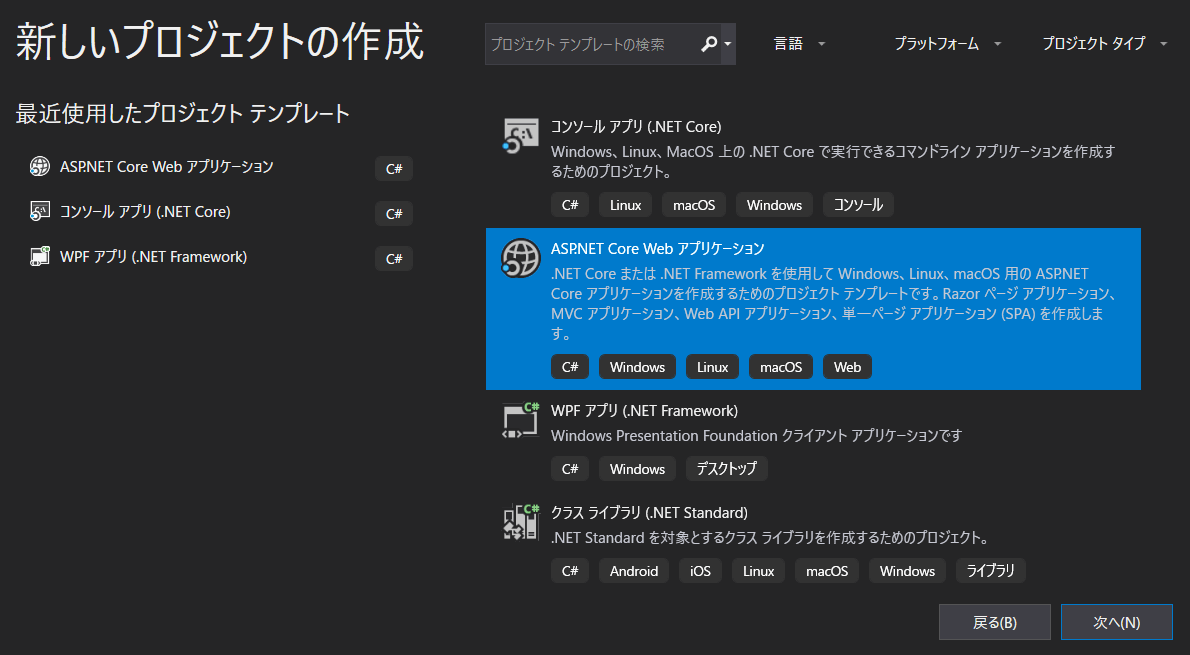Image resolution: width=1190 pixels, height=655 pixels.
Task: Click the コンソール アプリ template icon in list
Action: pos(521,137)
